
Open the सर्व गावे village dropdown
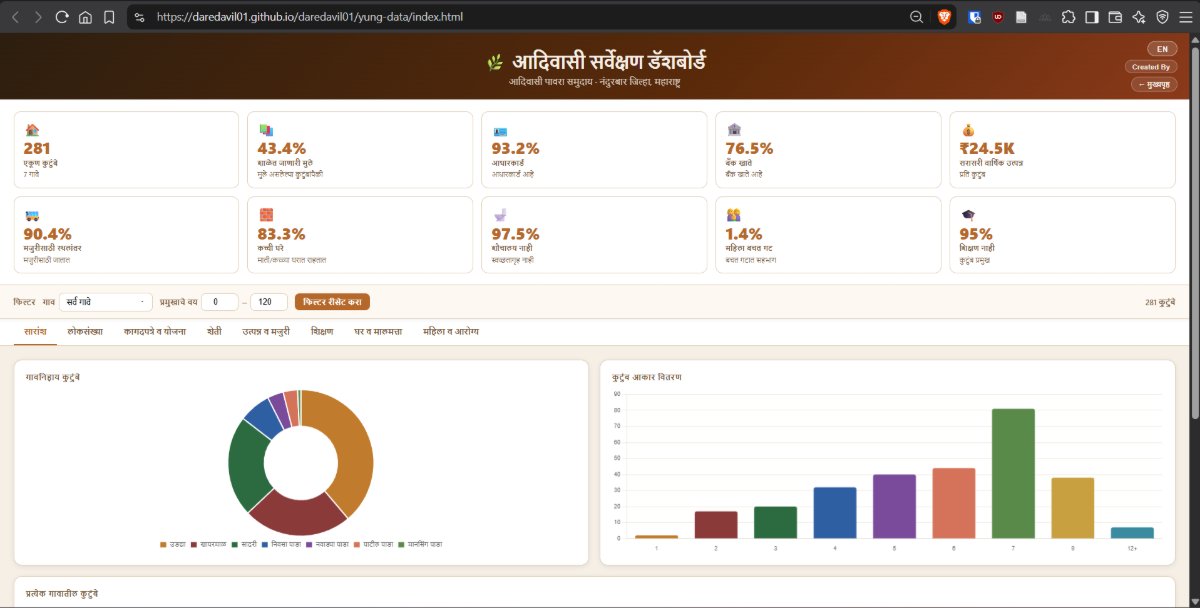(106, 302)
